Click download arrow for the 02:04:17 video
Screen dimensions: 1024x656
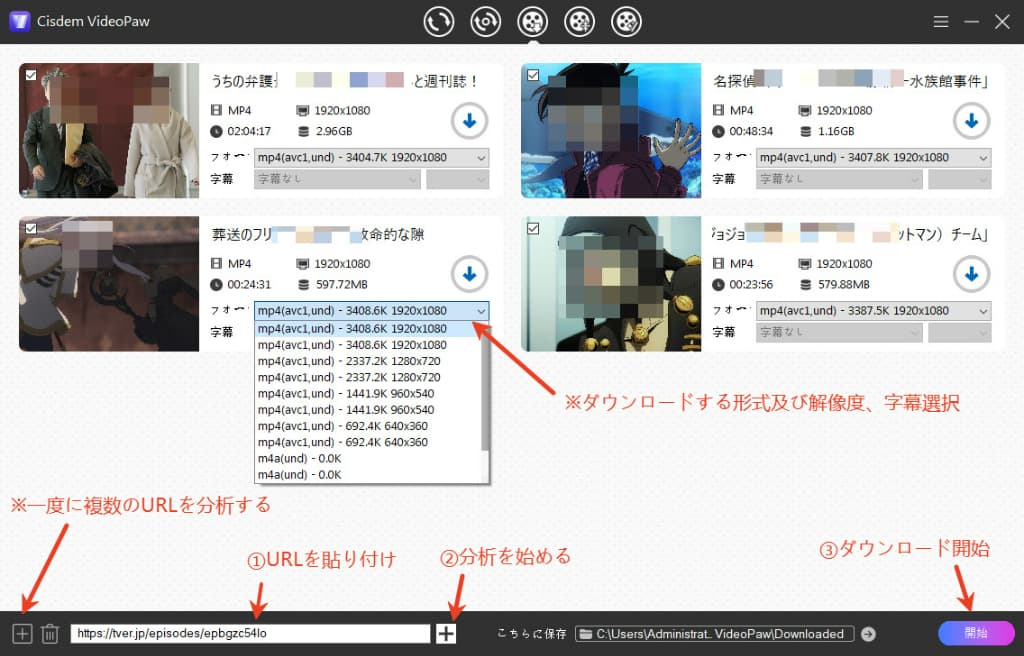point(468,121)
